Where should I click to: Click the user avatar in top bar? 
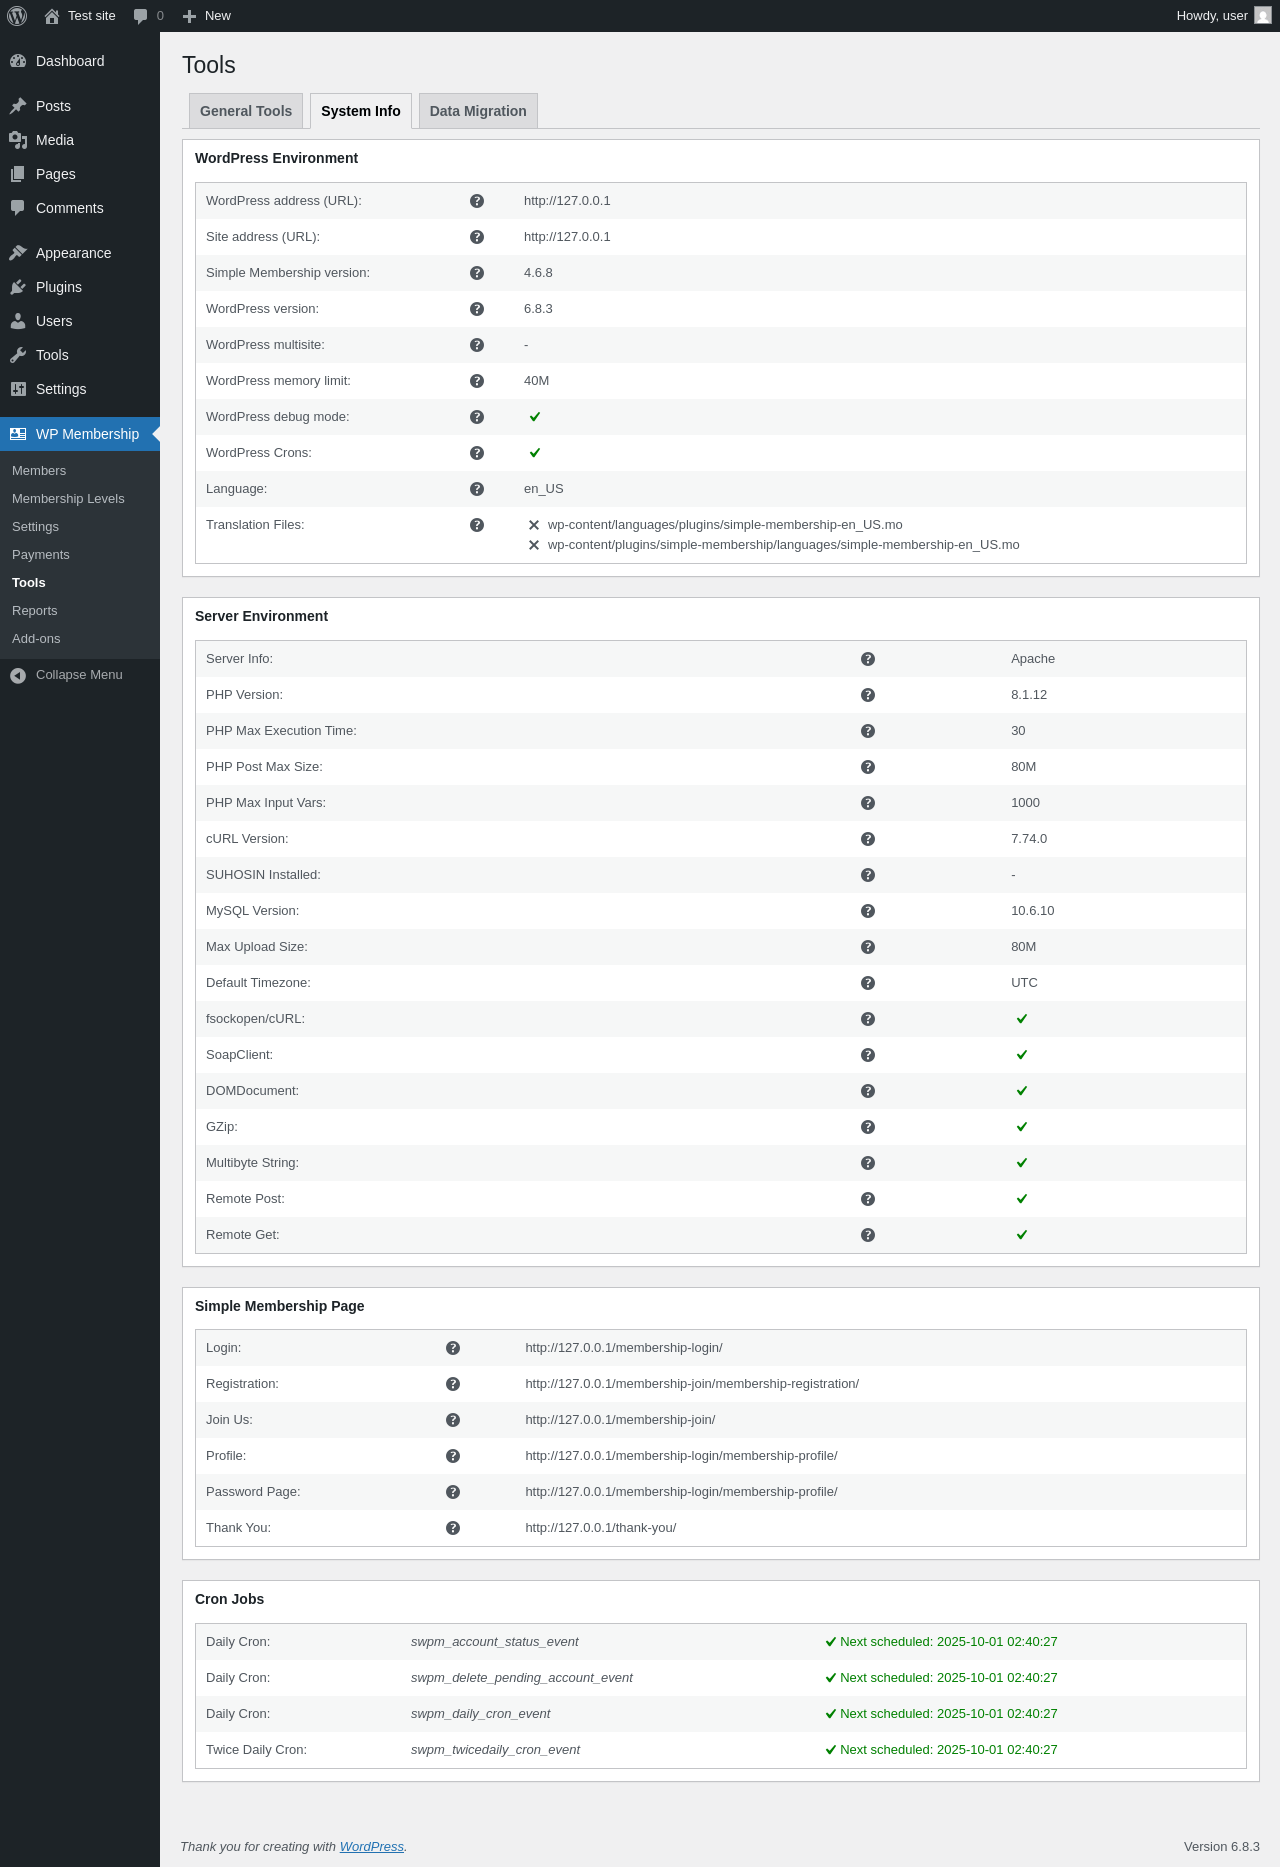pos(1263,16)
